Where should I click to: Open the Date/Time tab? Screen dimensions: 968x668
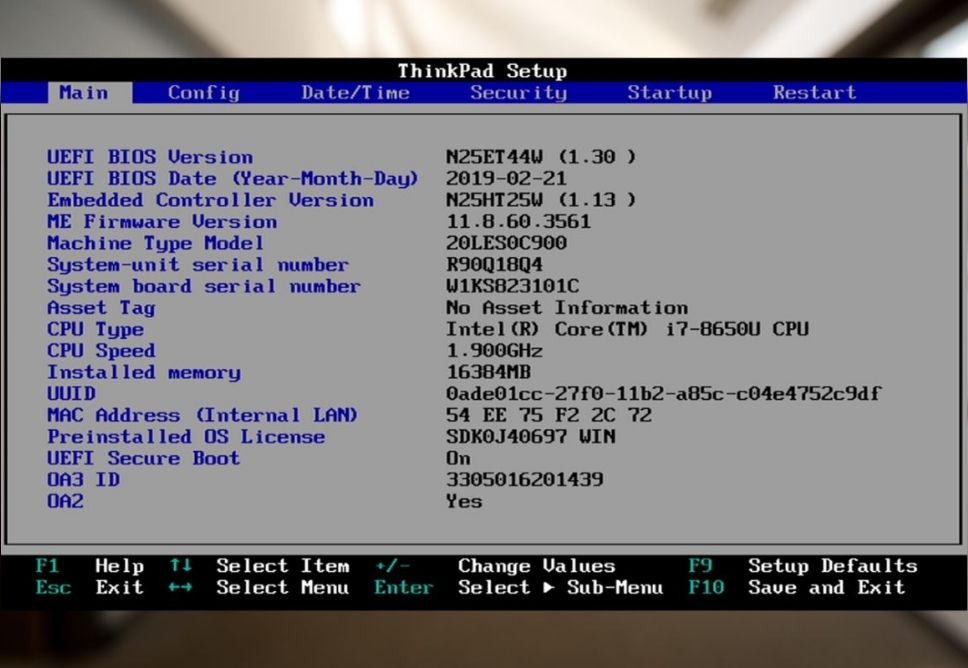click(355, 93)
